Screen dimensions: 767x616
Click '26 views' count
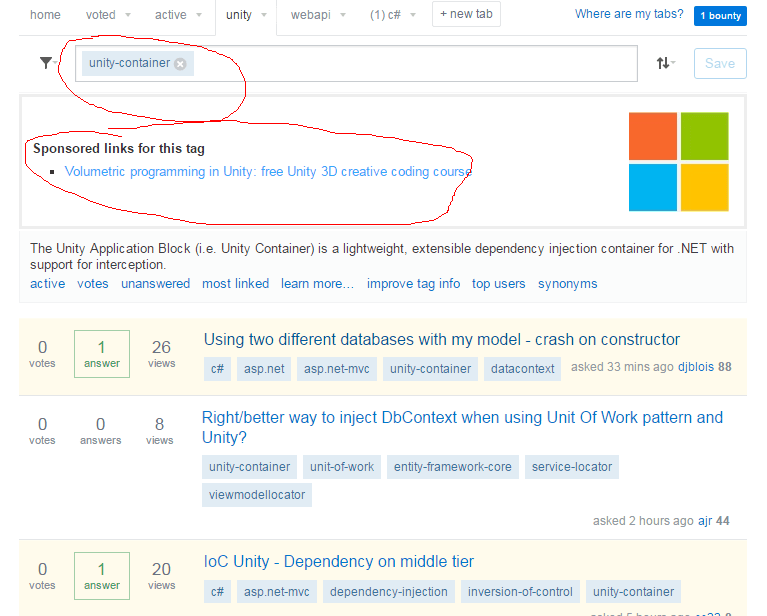(x=161, y=354)
